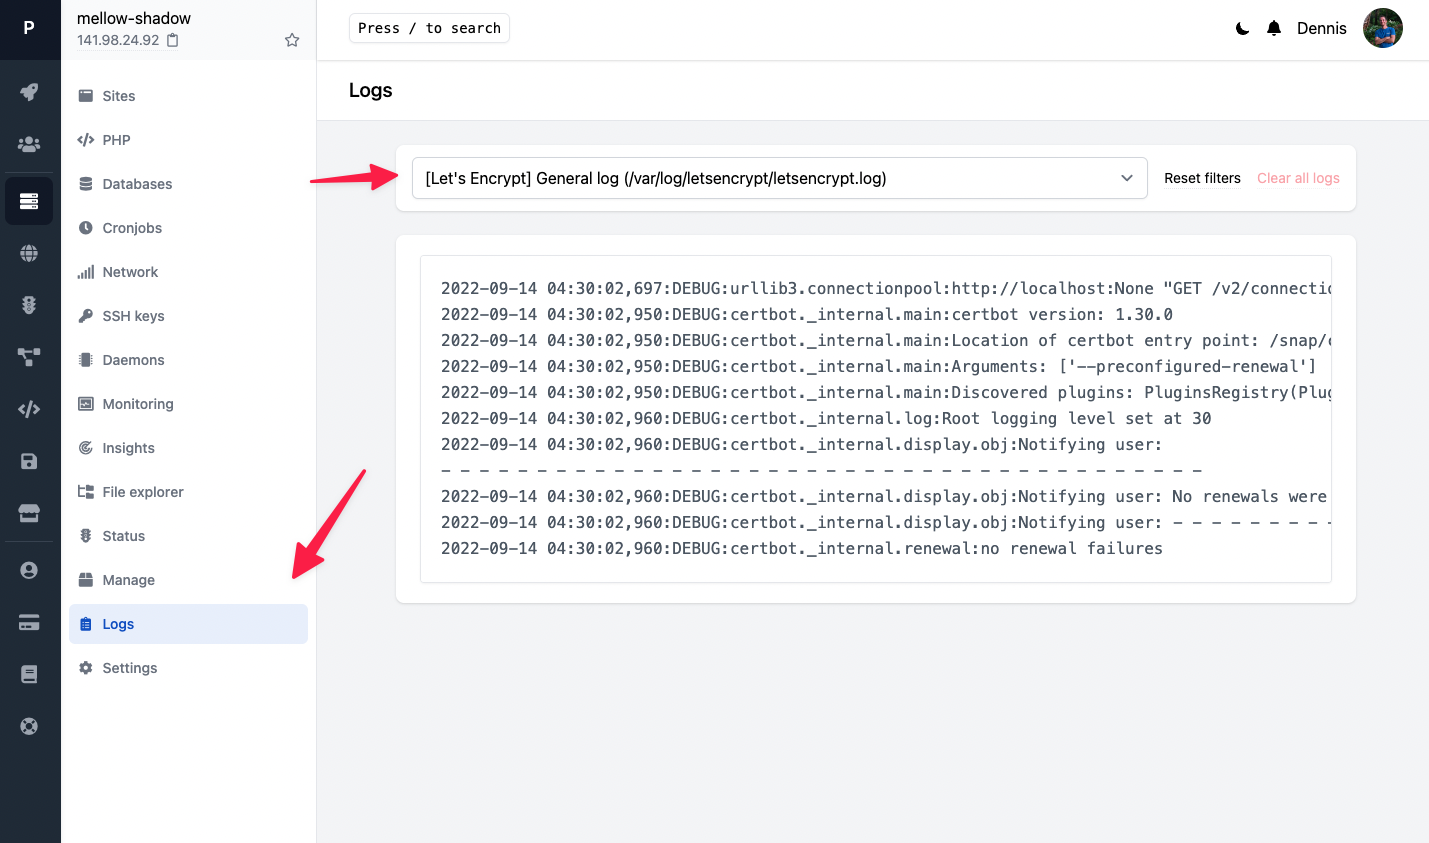Viewport: 1429px width, 843px height.
Task: Star the mellow-shadow server as favorite
Action: click(292, 40)
